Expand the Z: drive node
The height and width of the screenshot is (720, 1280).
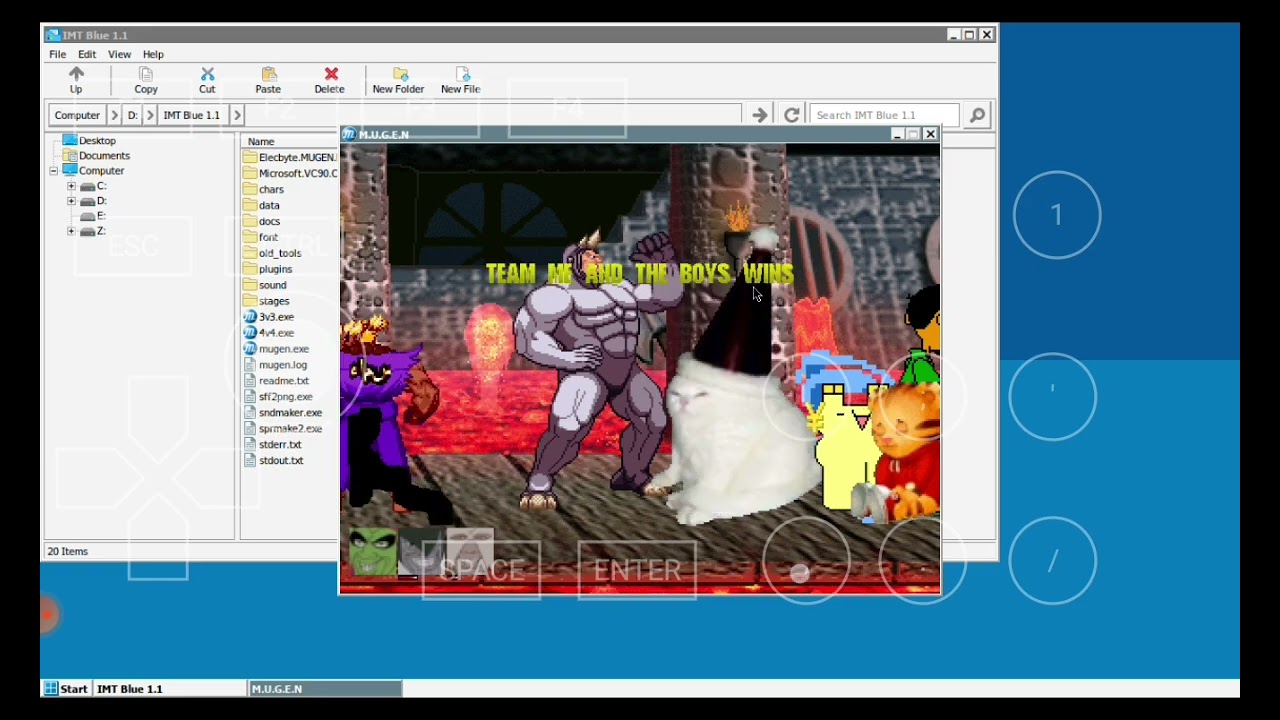click(71, 231)
